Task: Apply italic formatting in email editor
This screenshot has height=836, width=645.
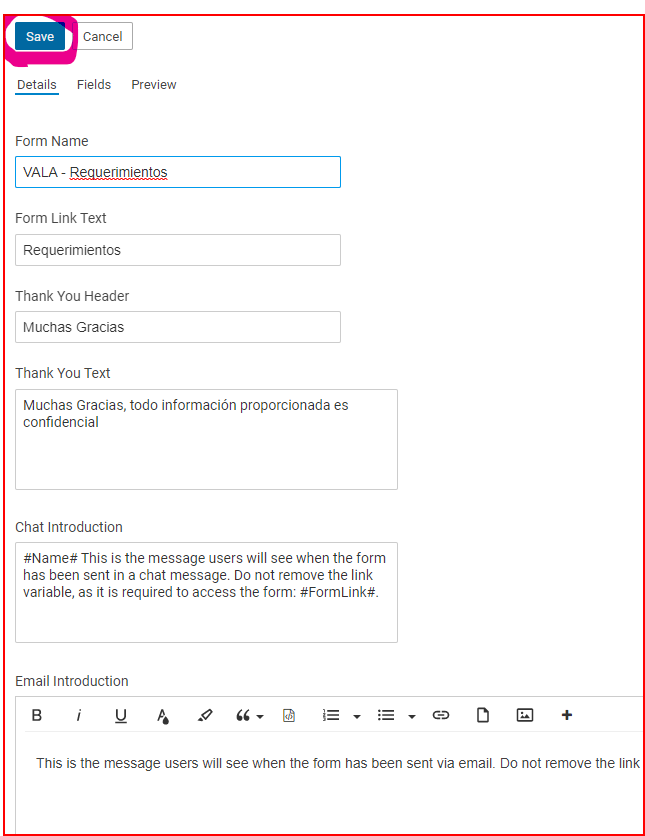Action: tap(79, 715)
